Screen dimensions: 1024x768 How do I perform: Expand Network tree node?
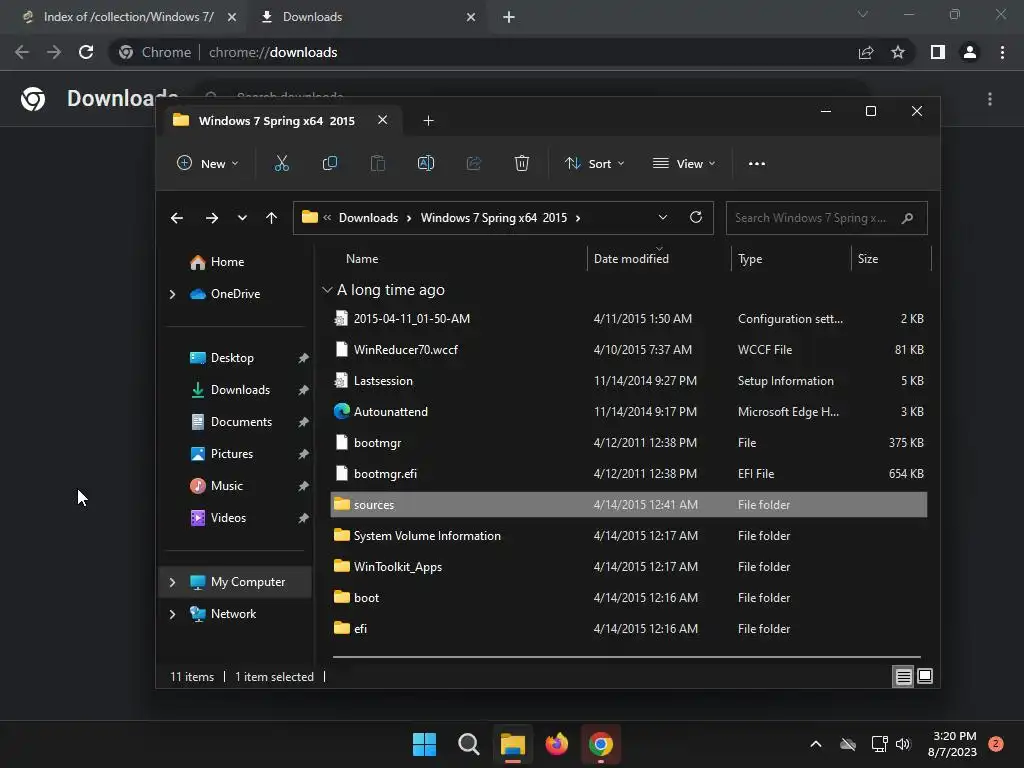click(x=172, y=614)
